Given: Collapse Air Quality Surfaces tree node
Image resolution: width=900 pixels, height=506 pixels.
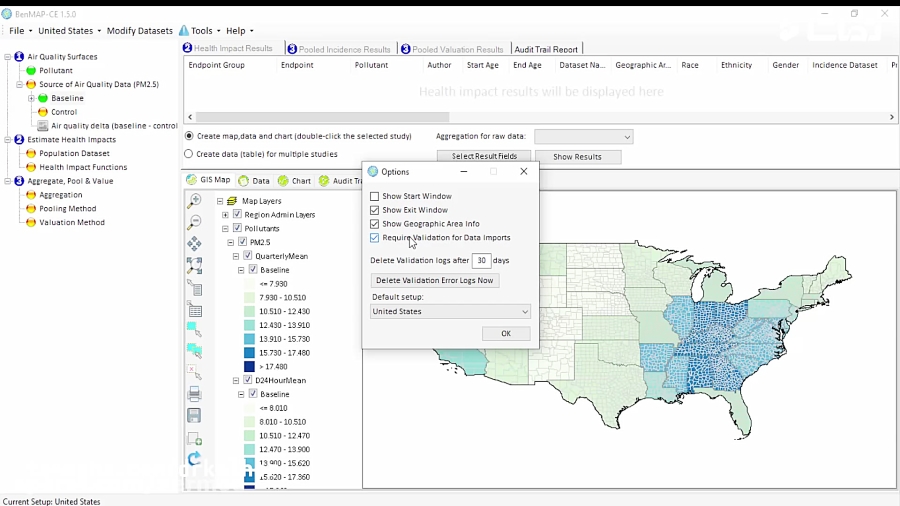Looking at the screenshot, I should (x=7, y=57).
